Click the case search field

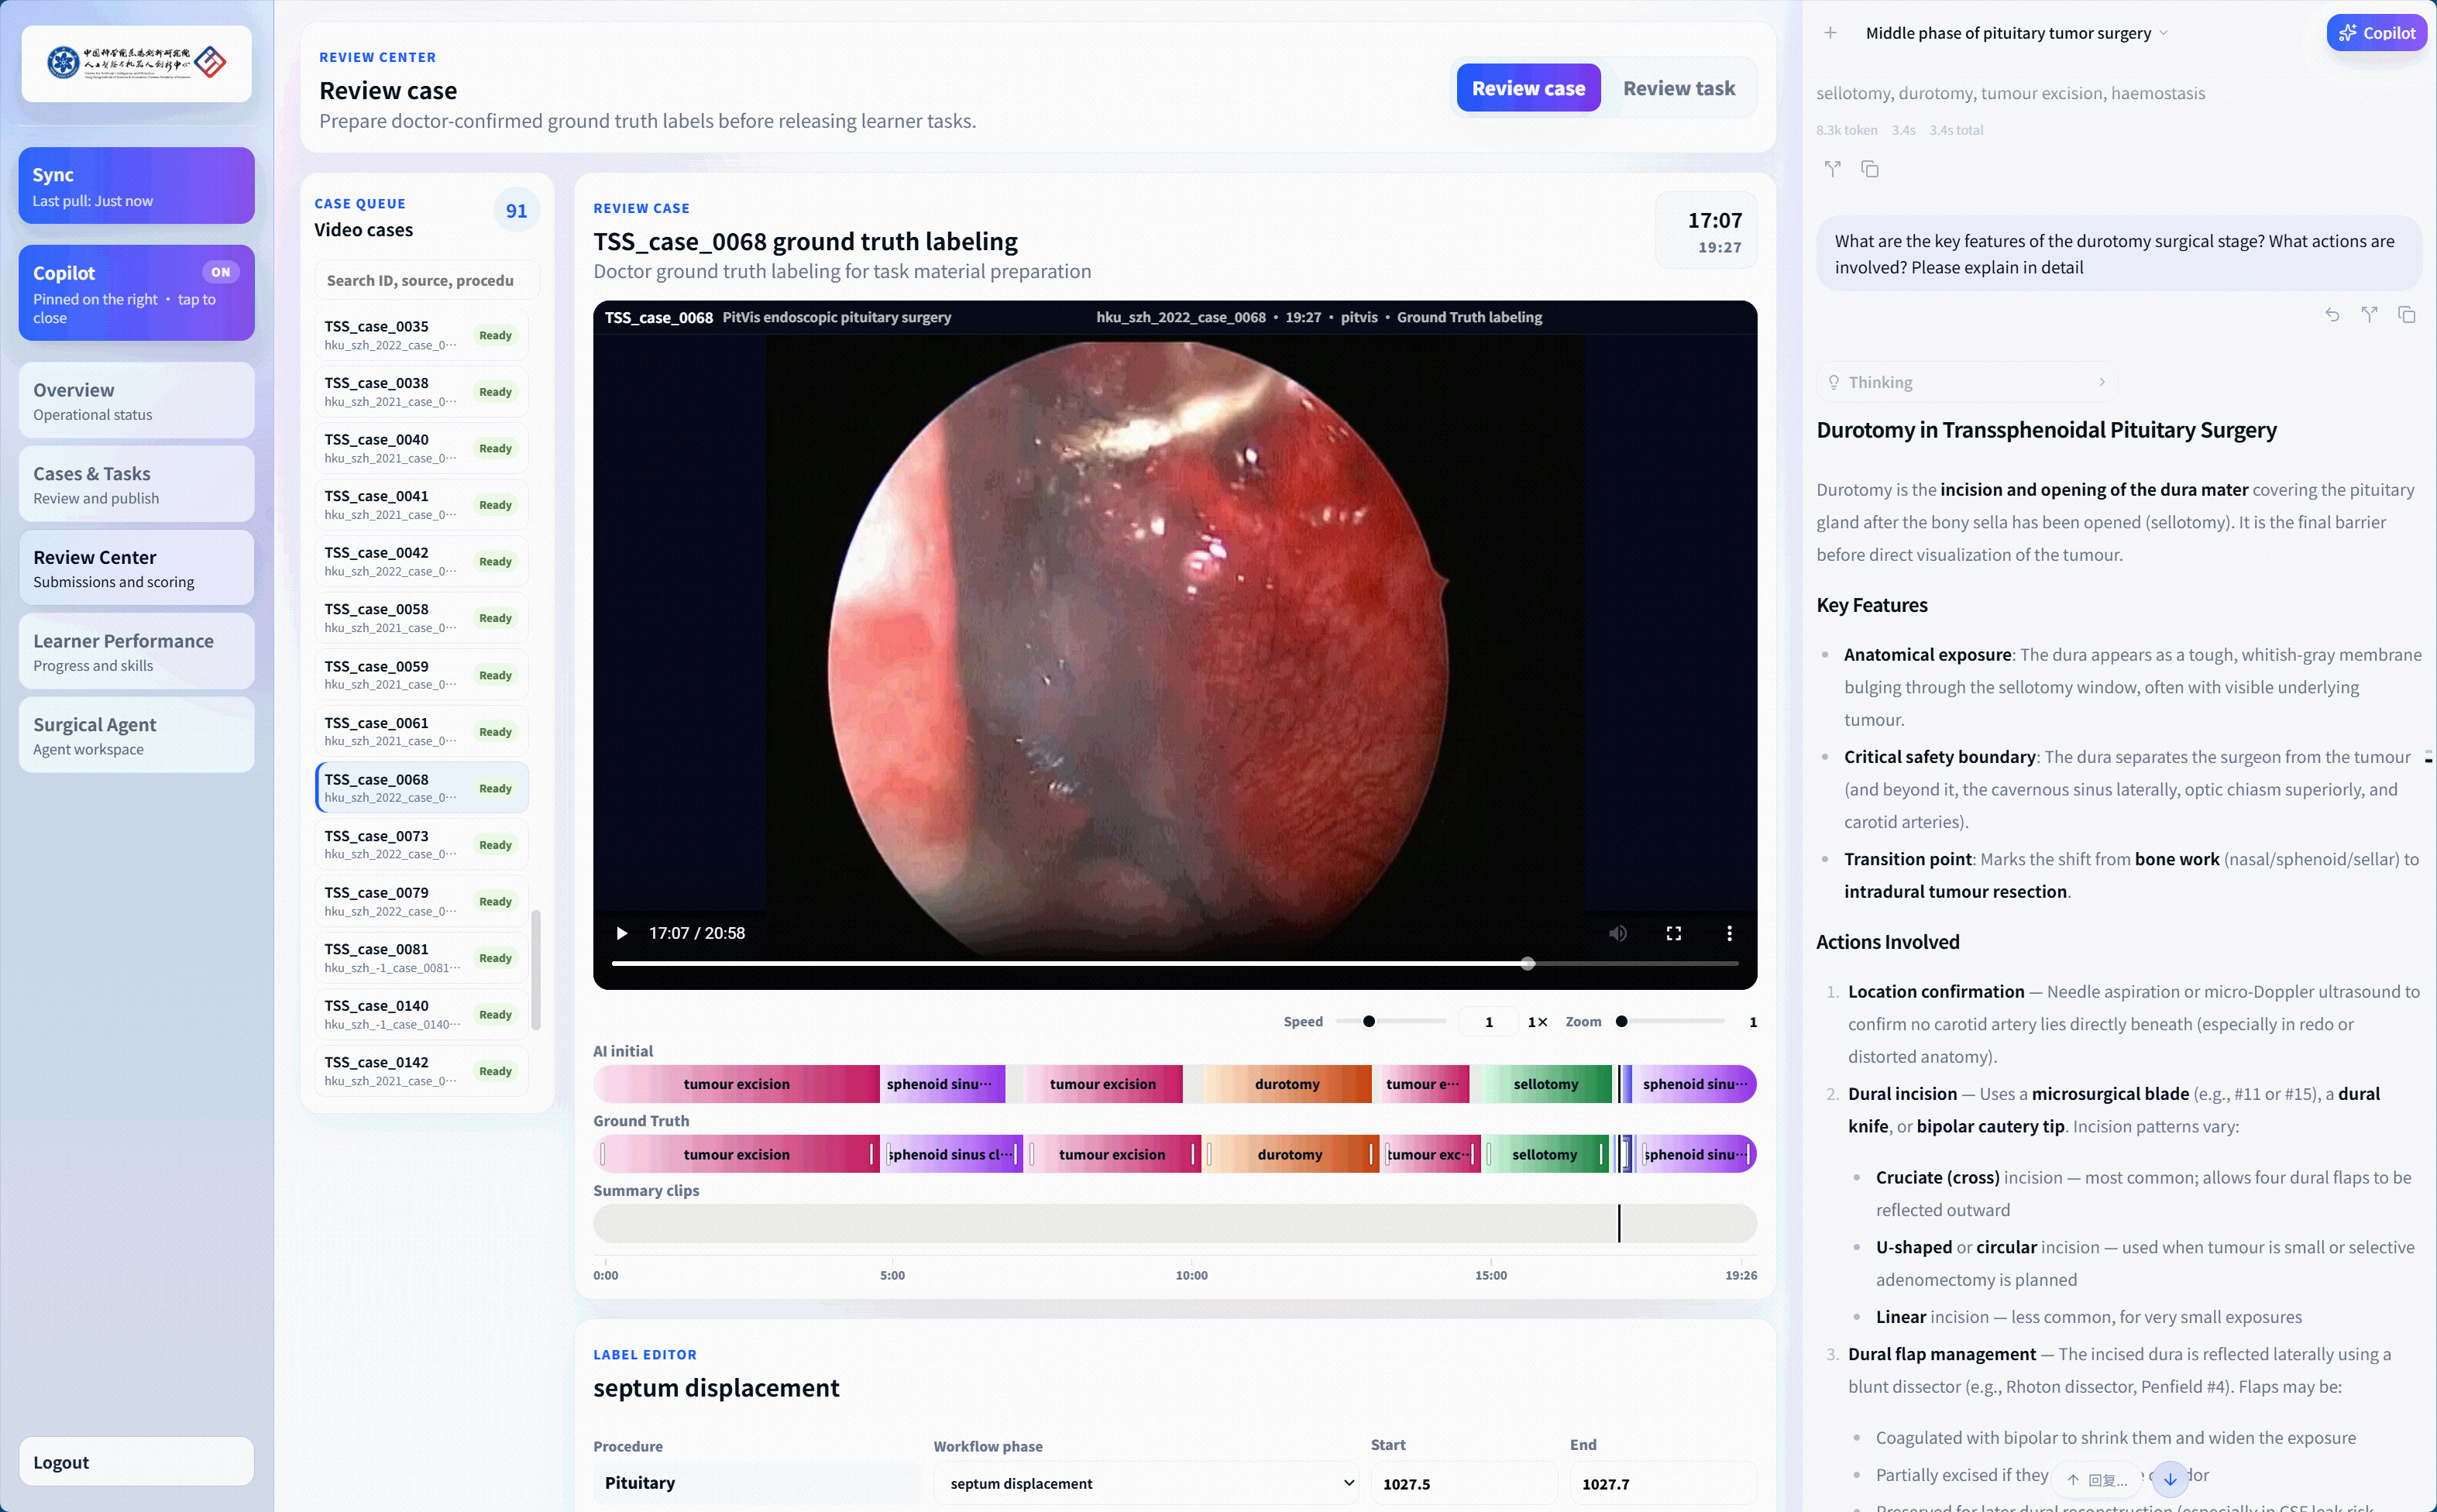pyautogui.click(x=427, y=280)
